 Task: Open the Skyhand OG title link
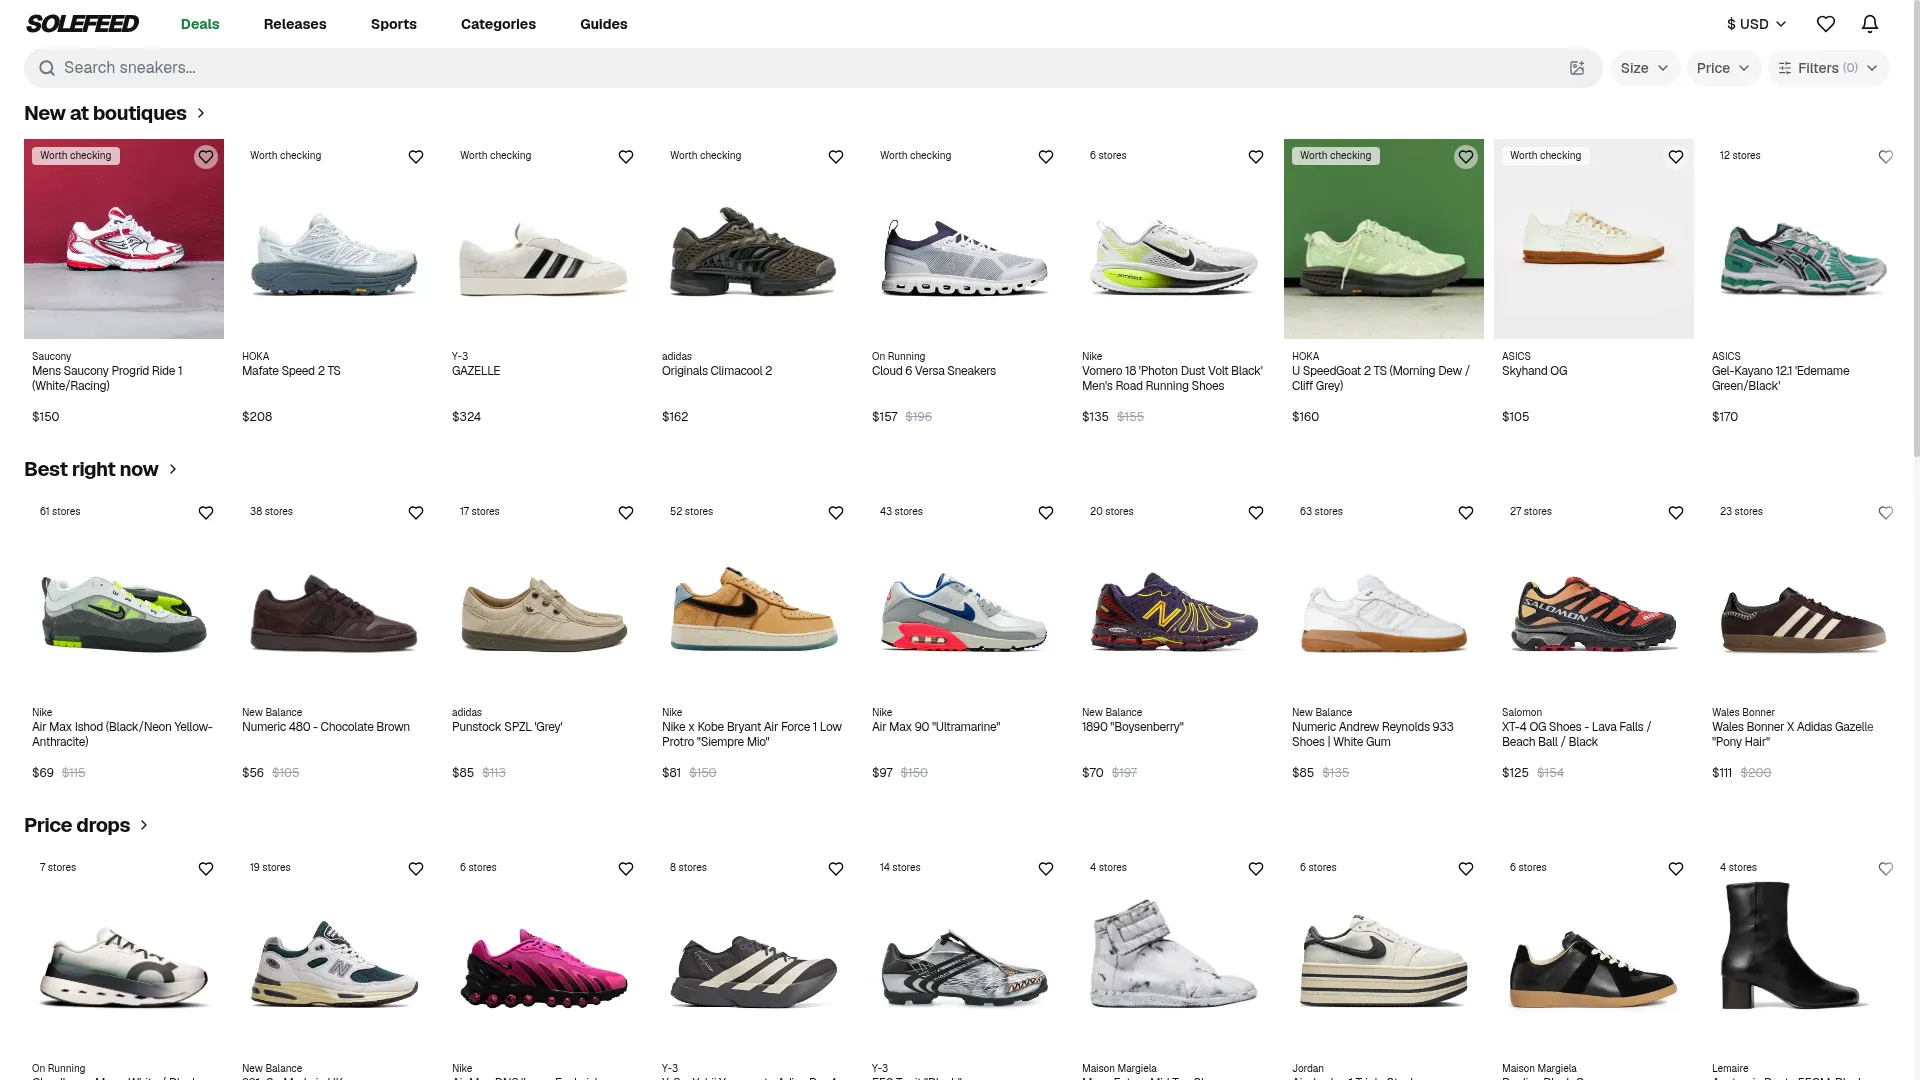[1534, 371]
